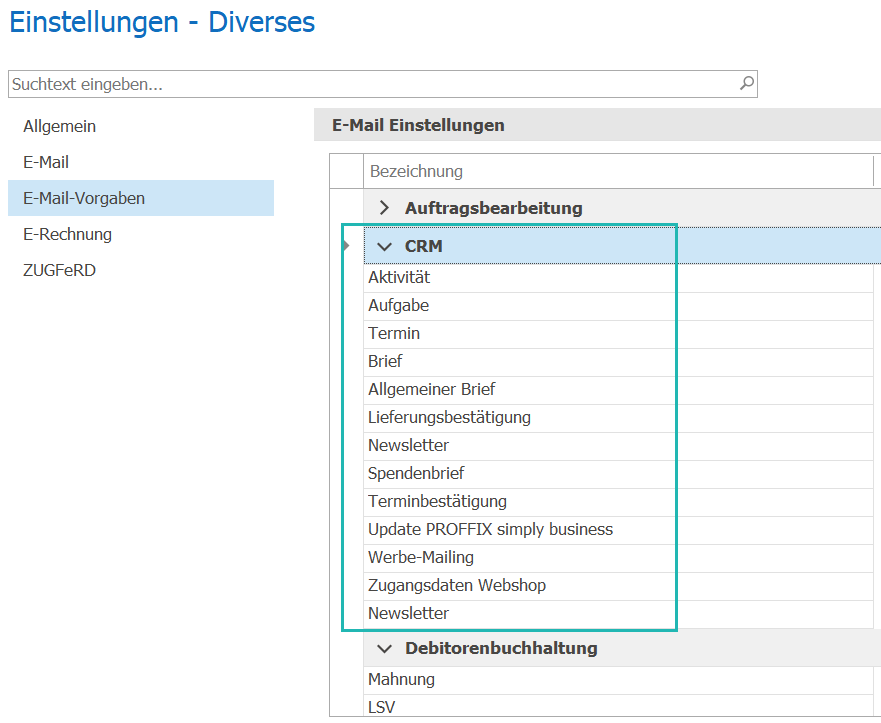Screen dimensions: 881x723
Task: Click the Bezeichnung column header
Action: click(618, 171)
